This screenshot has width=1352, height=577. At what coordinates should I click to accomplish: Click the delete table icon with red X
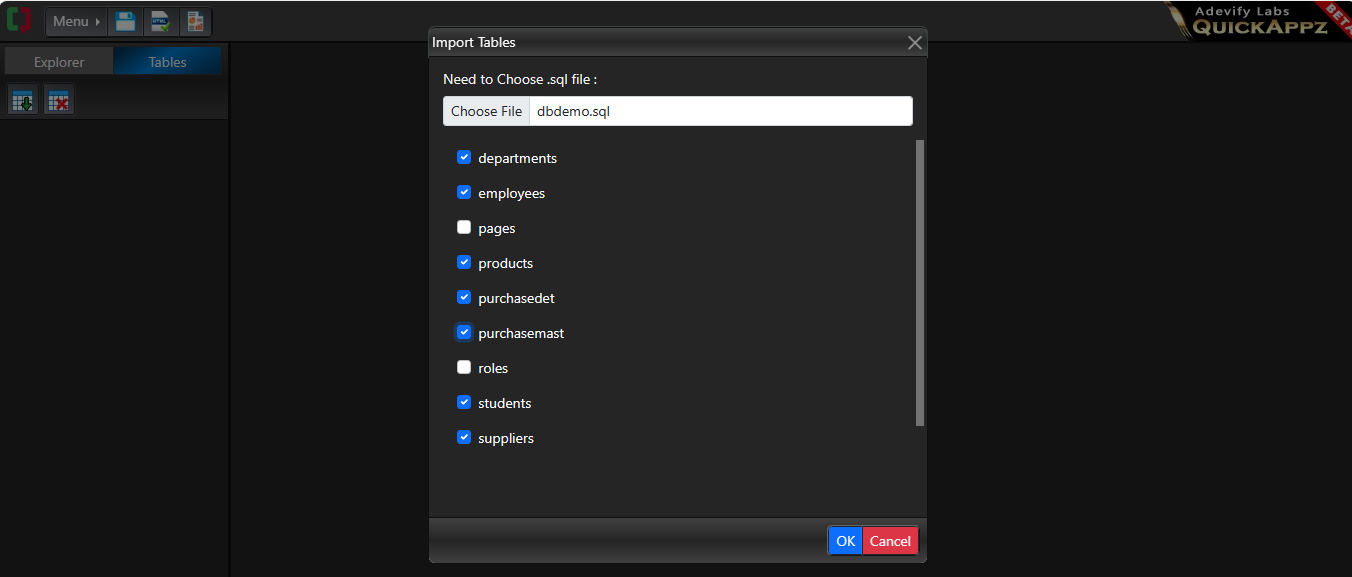[x=59, y=100]
